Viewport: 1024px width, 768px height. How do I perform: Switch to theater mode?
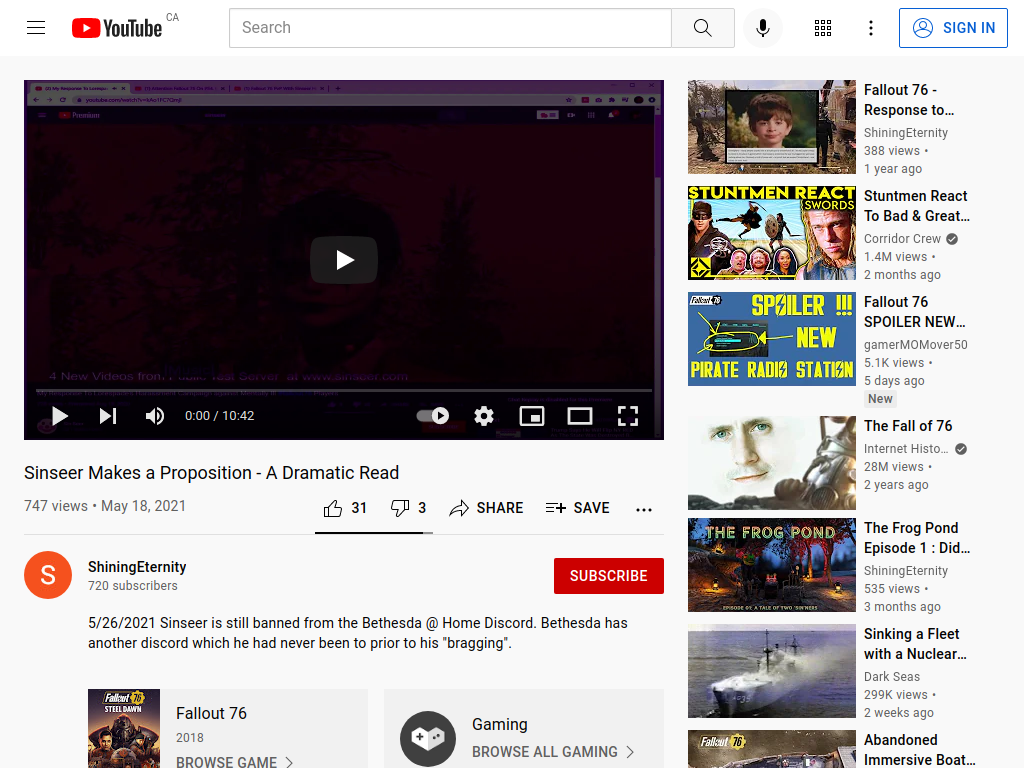tap(580, 416)
